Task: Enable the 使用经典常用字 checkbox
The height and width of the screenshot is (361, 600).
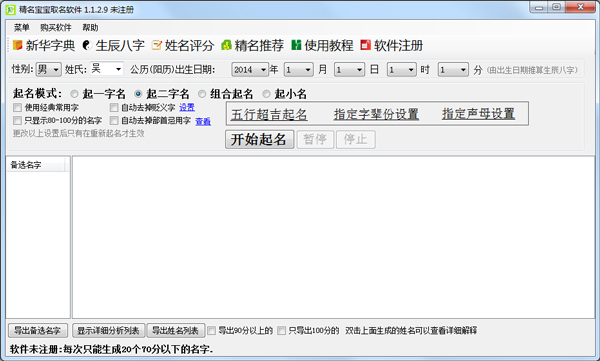Action: click(17, 108)
